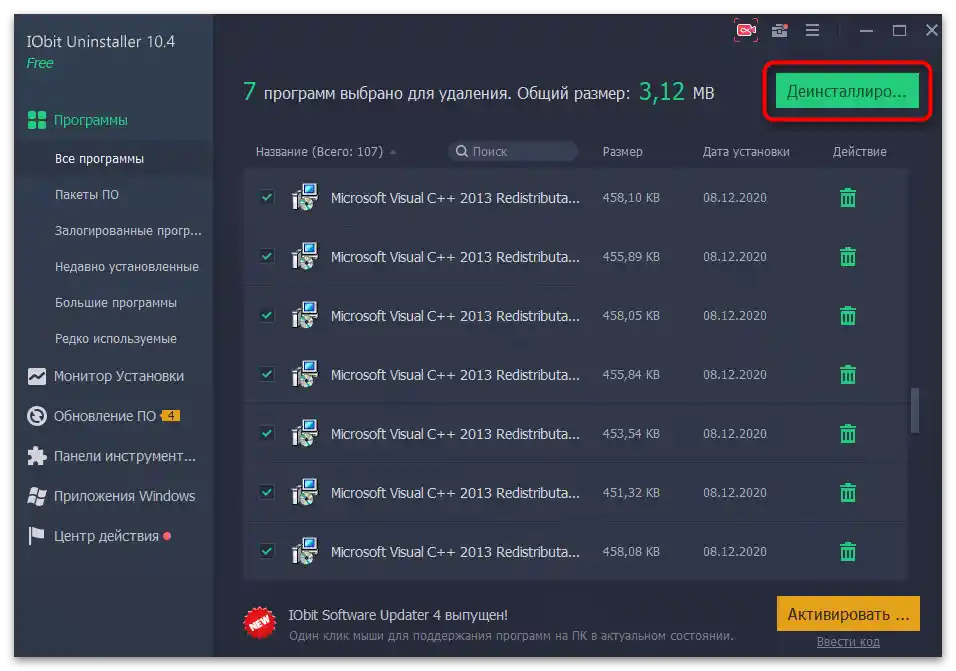Uncheck the checkbox for 455,89 KB program
Viewport: 956px width, 671px height.
point(266,256)
